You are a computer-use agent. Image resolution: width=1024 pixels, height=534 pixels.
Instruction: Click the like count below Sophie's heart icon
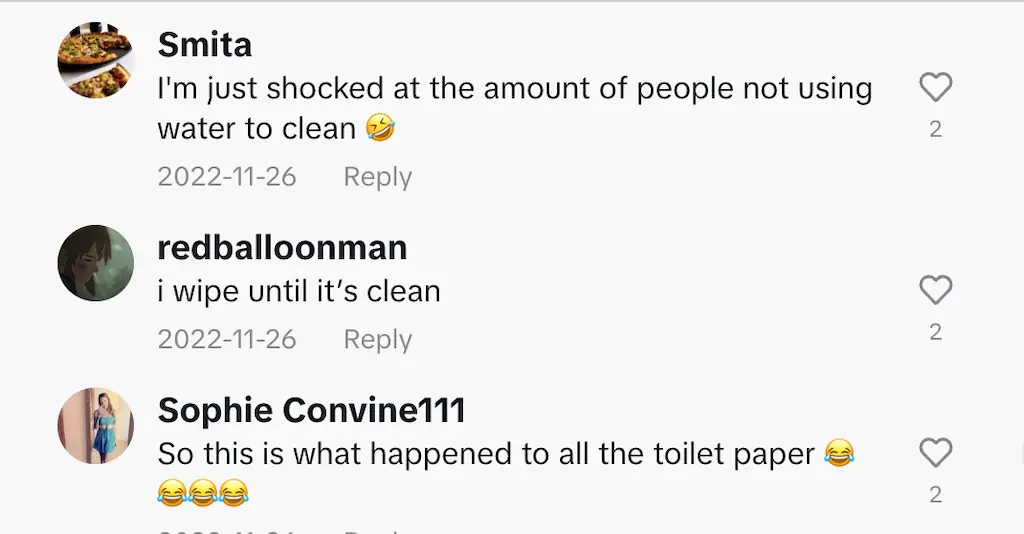935,494
